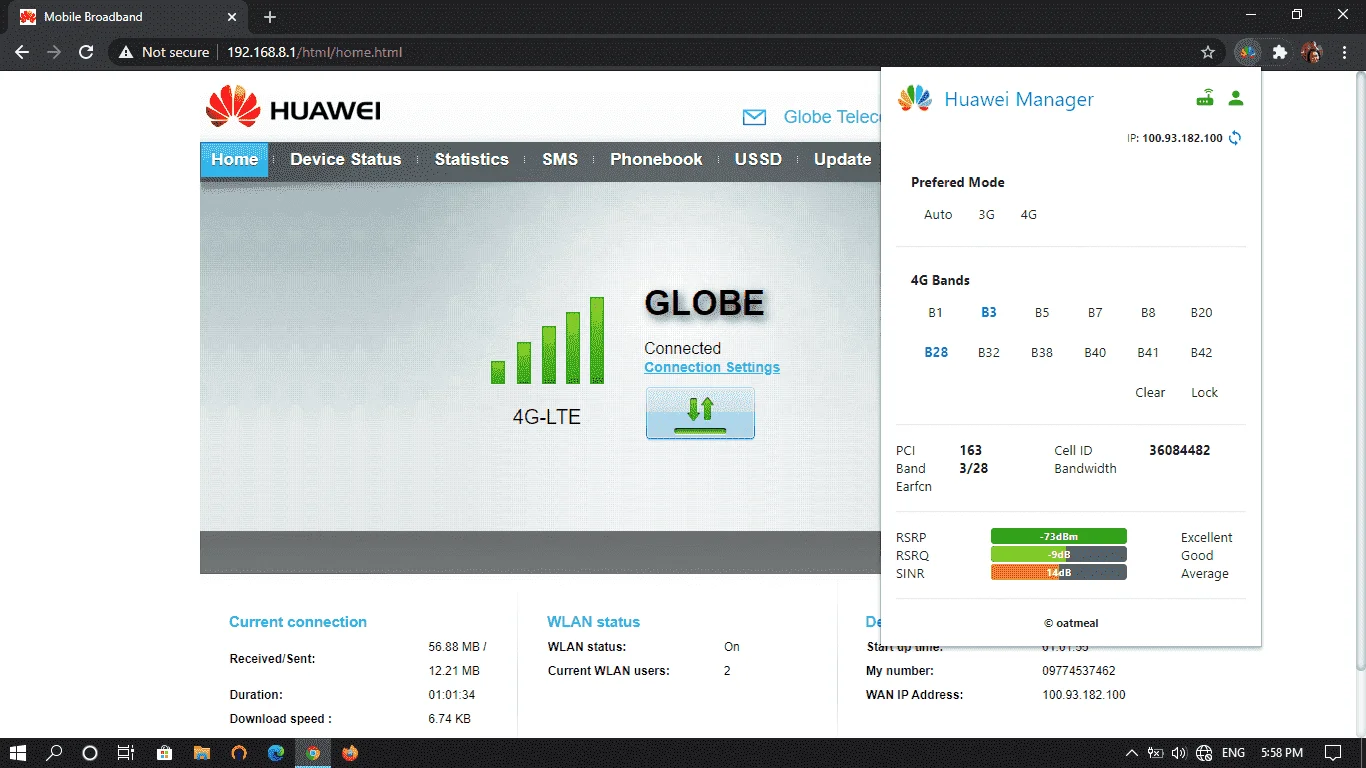Open the Statistics tab
The width and height of the screenshot is (1366, 768).
(x=471, y=159)
